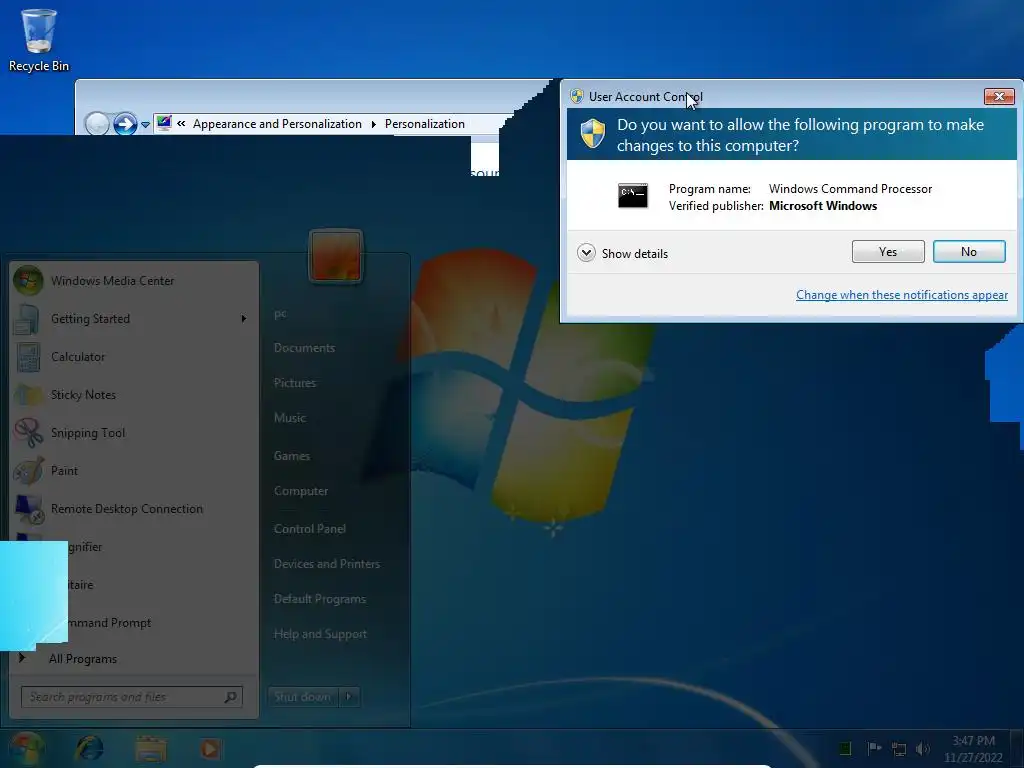Viewport: 1024px width, 768px height.
Task: Click the Sticky Notes icon
Action: click(27, 394)
